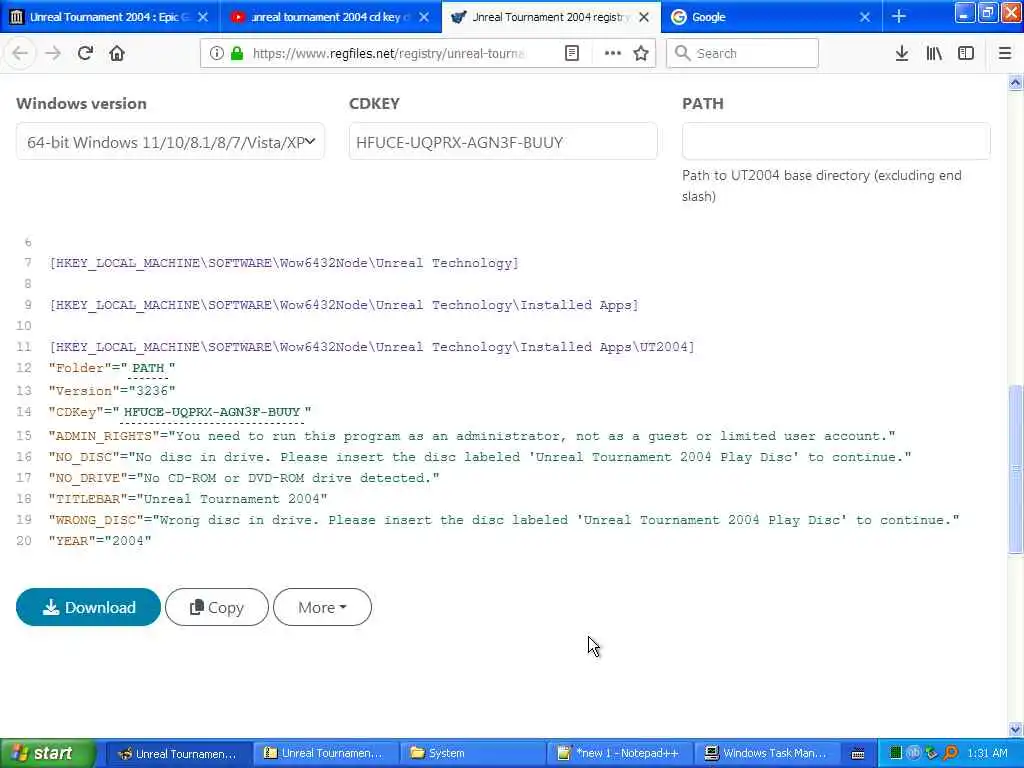This screenshot has width=1024, height=768.
Task: Switch to YouTube cd key tab
Action: (330, 17)
